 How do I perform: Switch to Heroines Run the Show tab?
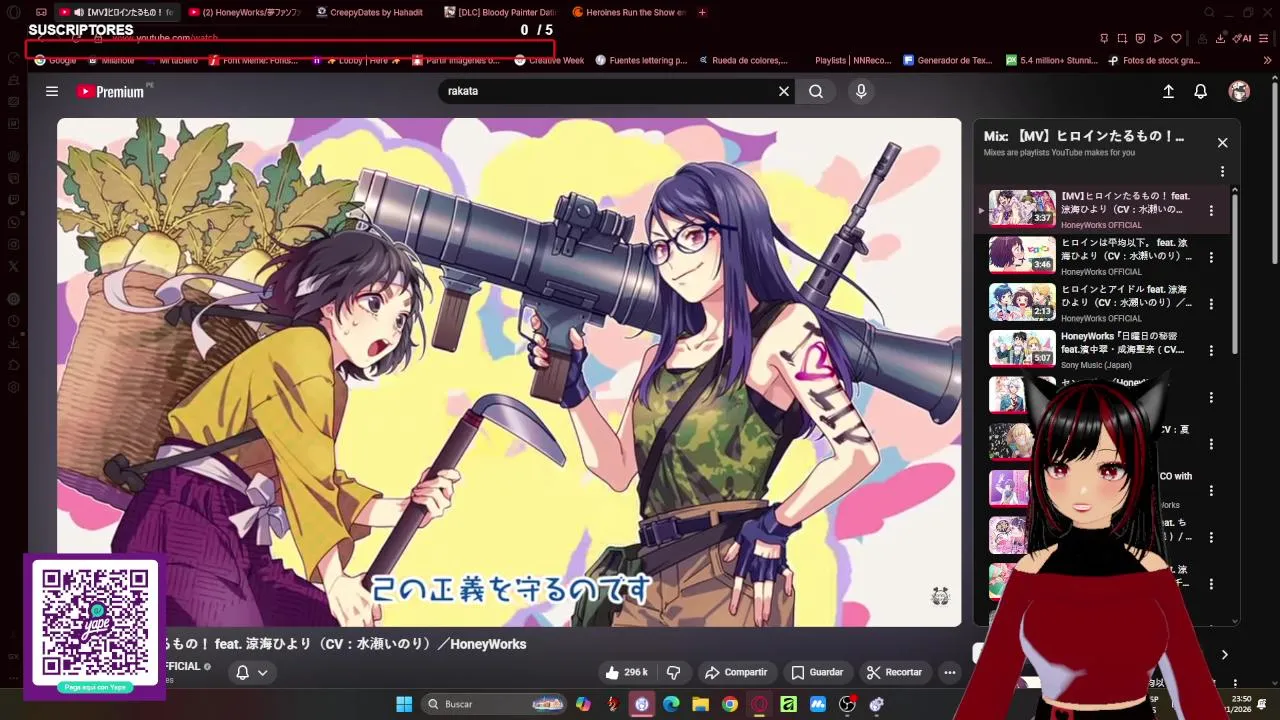click(x=630, y=12)
